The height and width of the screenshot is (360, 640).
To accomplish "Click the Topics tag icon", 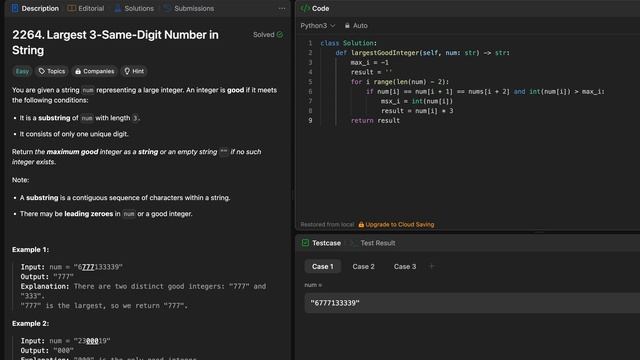I will (x=42, y=71).
